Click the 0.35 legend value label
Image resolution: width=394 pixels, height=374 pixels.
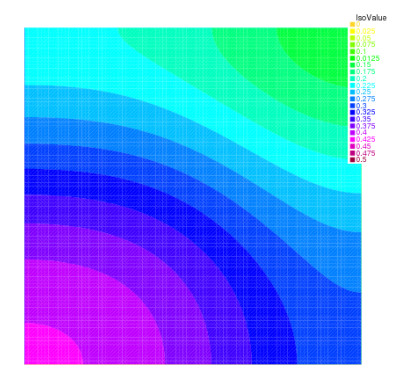[x=363, y=119]
